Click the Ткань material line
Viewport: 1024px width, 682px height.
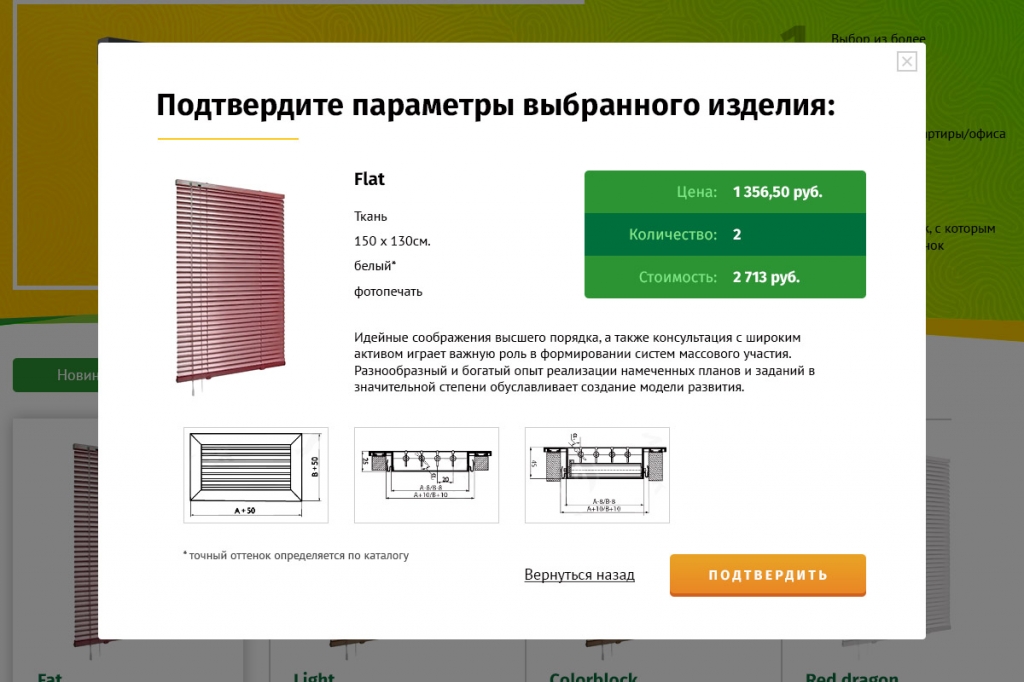tap(370, 216)
